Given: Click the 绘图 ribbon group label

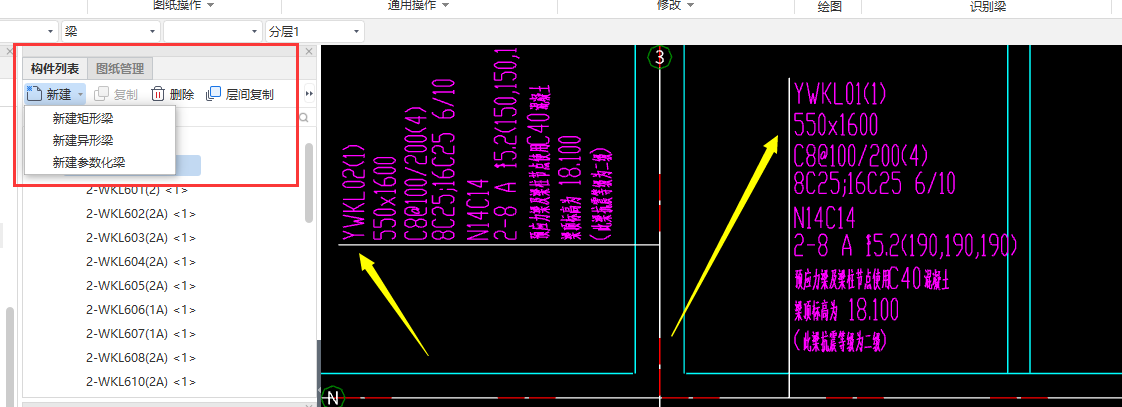Looking at the screenshot, I should click(829, 6).
